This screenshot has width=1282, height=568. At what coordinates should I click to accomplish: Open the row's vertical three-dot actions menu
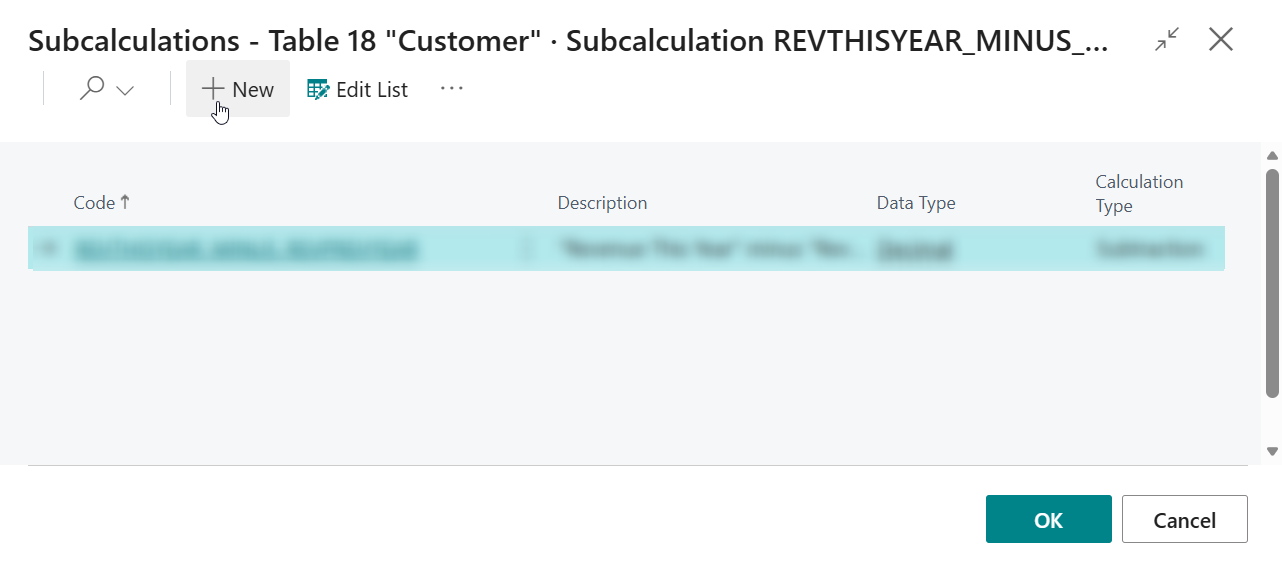[x=528, y=250]
